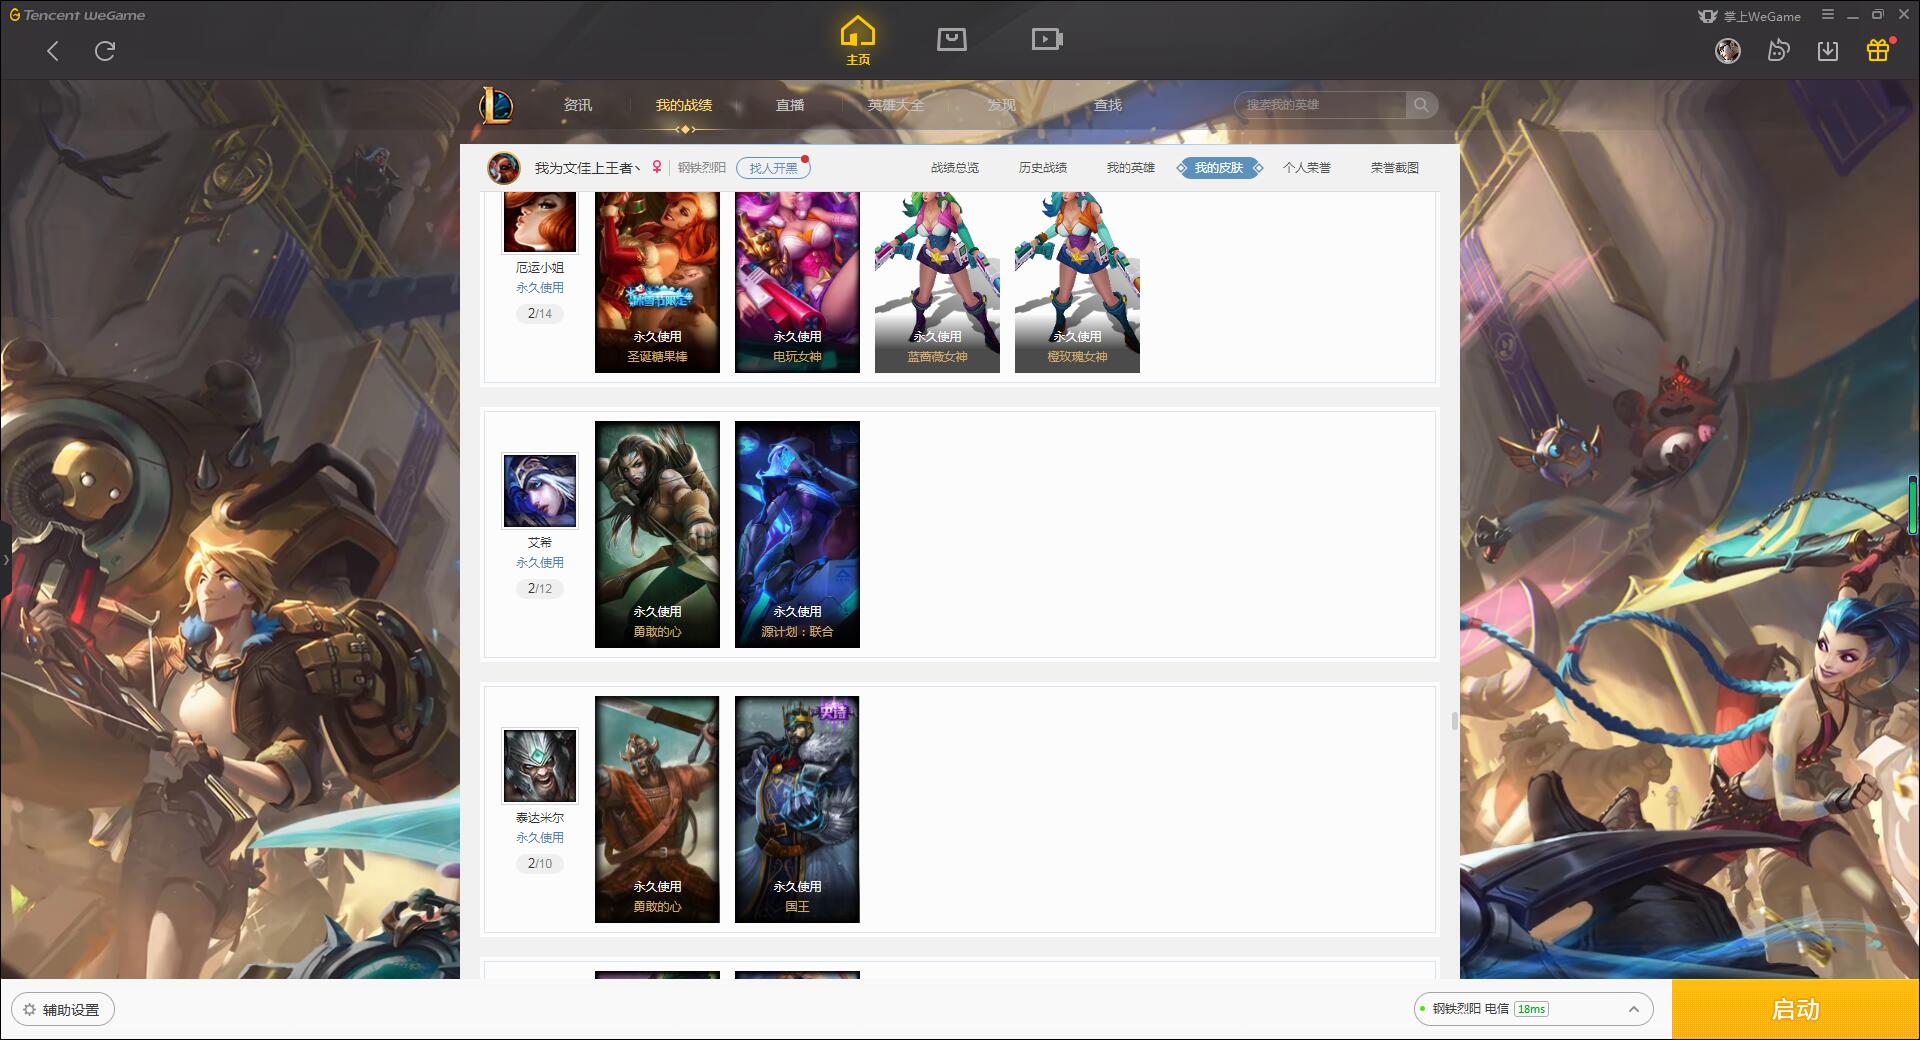Click player name 我为文佳上王者

click(x=586, y=168)
